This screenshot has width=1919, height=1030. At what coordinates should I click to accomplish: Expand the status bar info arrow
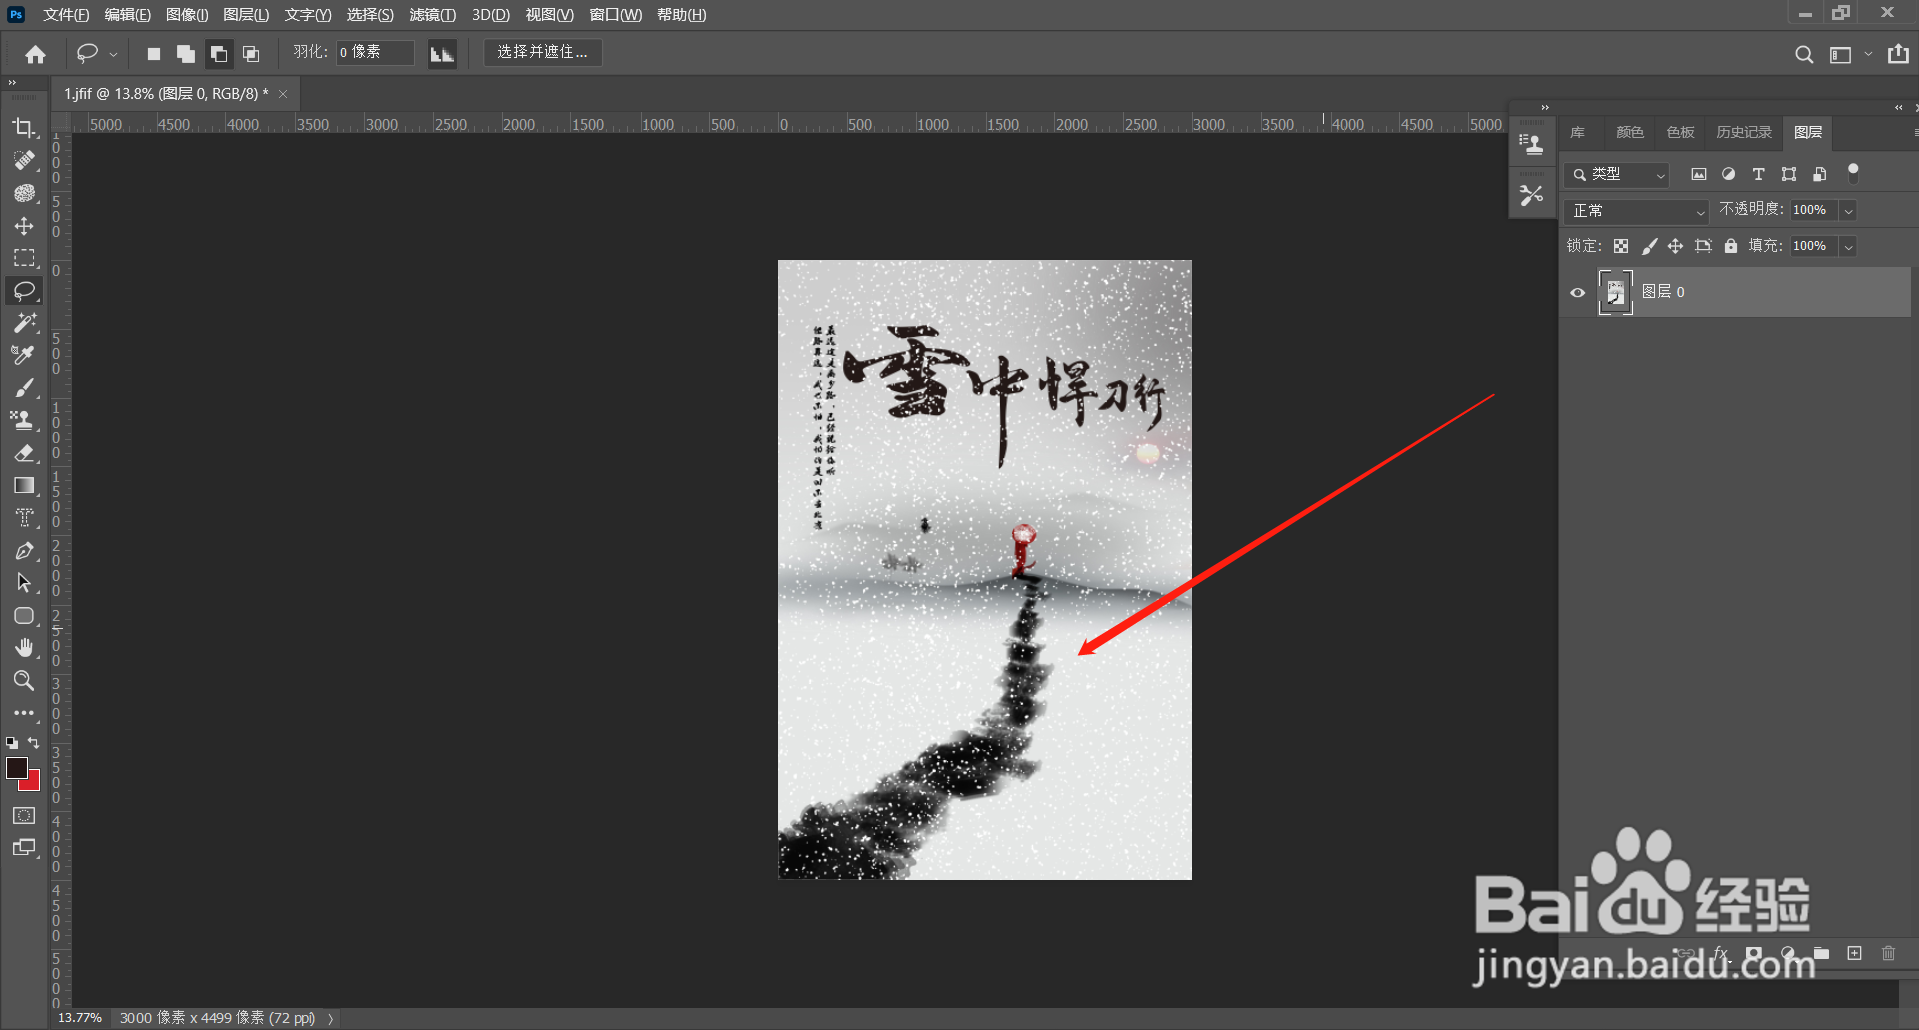(x=330, y=1018)
